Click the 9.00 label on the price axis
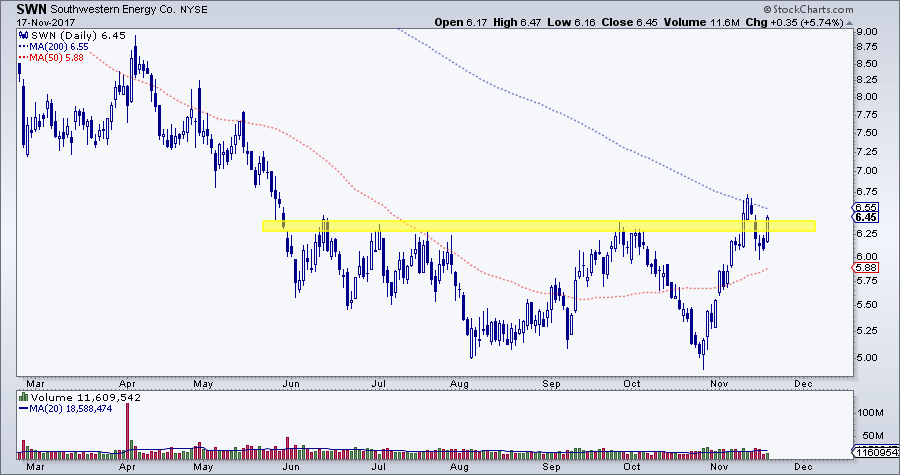This screenshot has height=475, width=900. tap(866, 31)
